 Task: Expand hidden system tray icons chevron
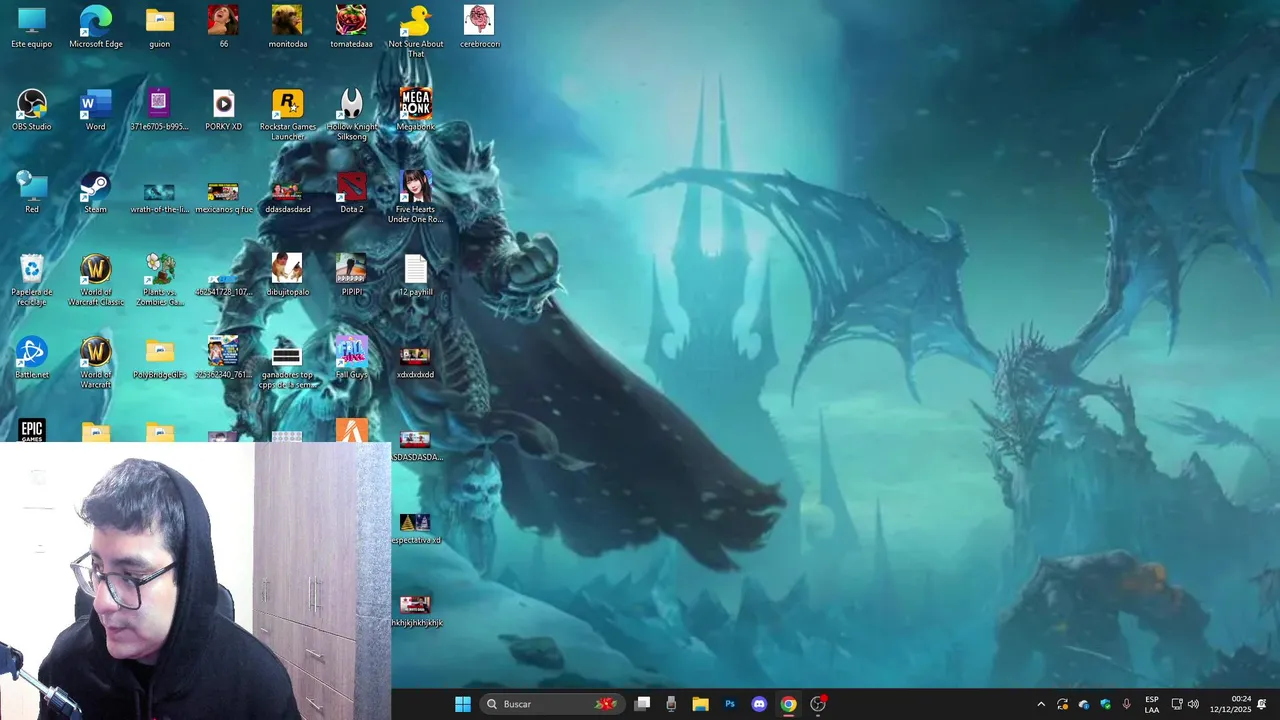[x=1041, y=704]
